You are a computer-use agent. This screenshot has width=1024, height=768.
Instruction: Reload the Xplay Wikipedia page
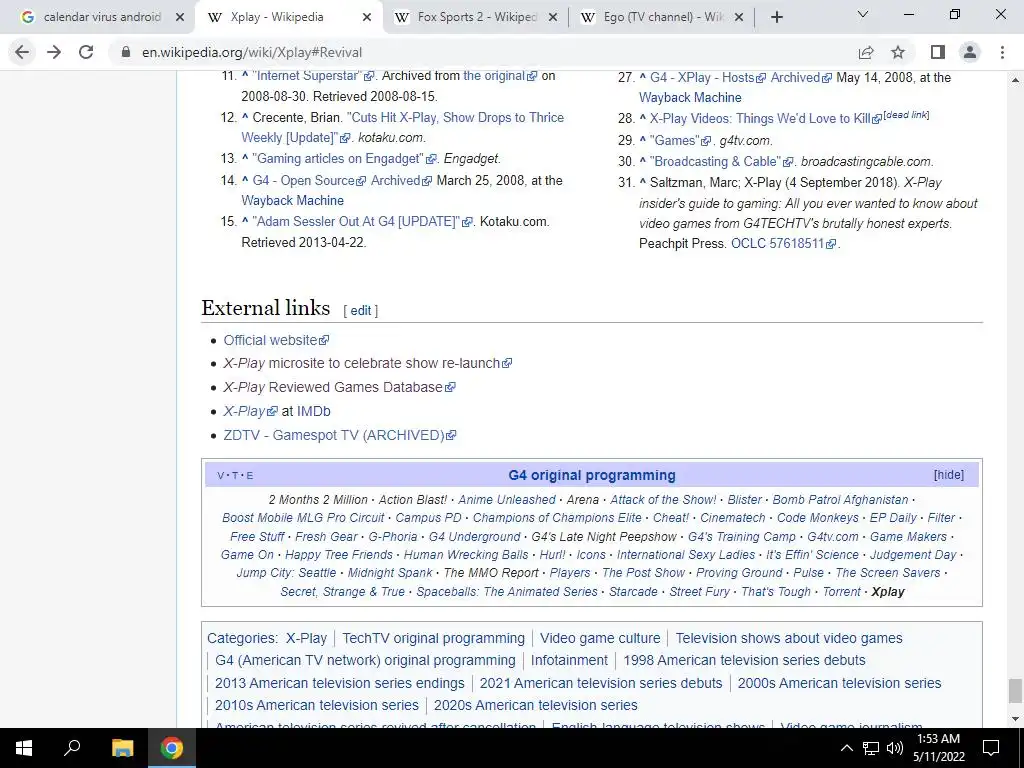click(x=86, y=52)
